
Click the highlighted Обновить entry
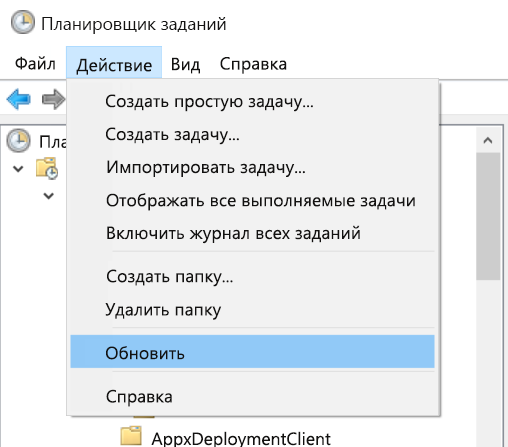252,352
